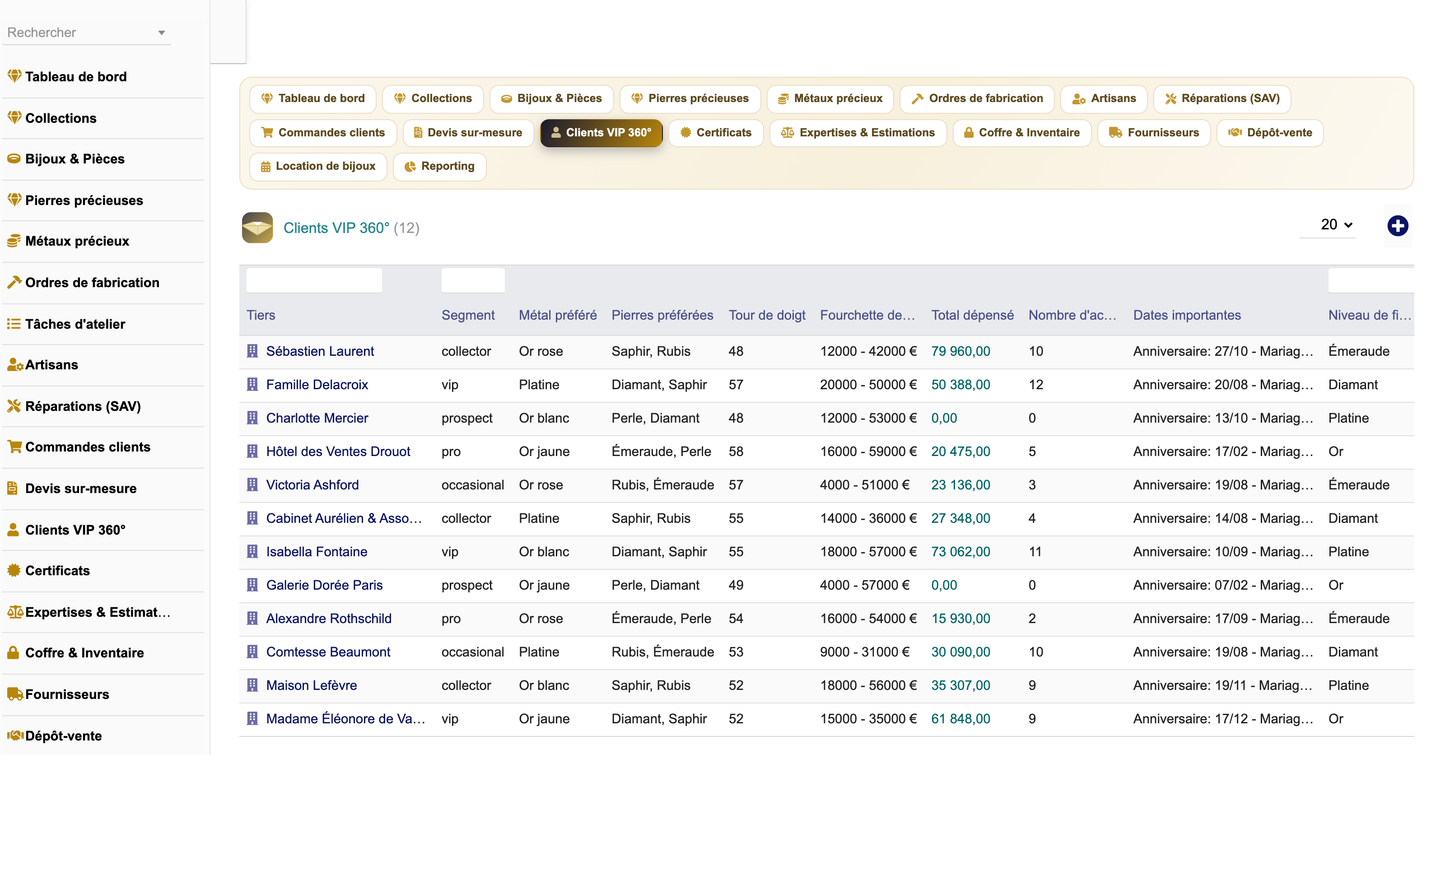
Task: Click the cart icon for Commandes clients in sidebar
Action: coord(14,447)
